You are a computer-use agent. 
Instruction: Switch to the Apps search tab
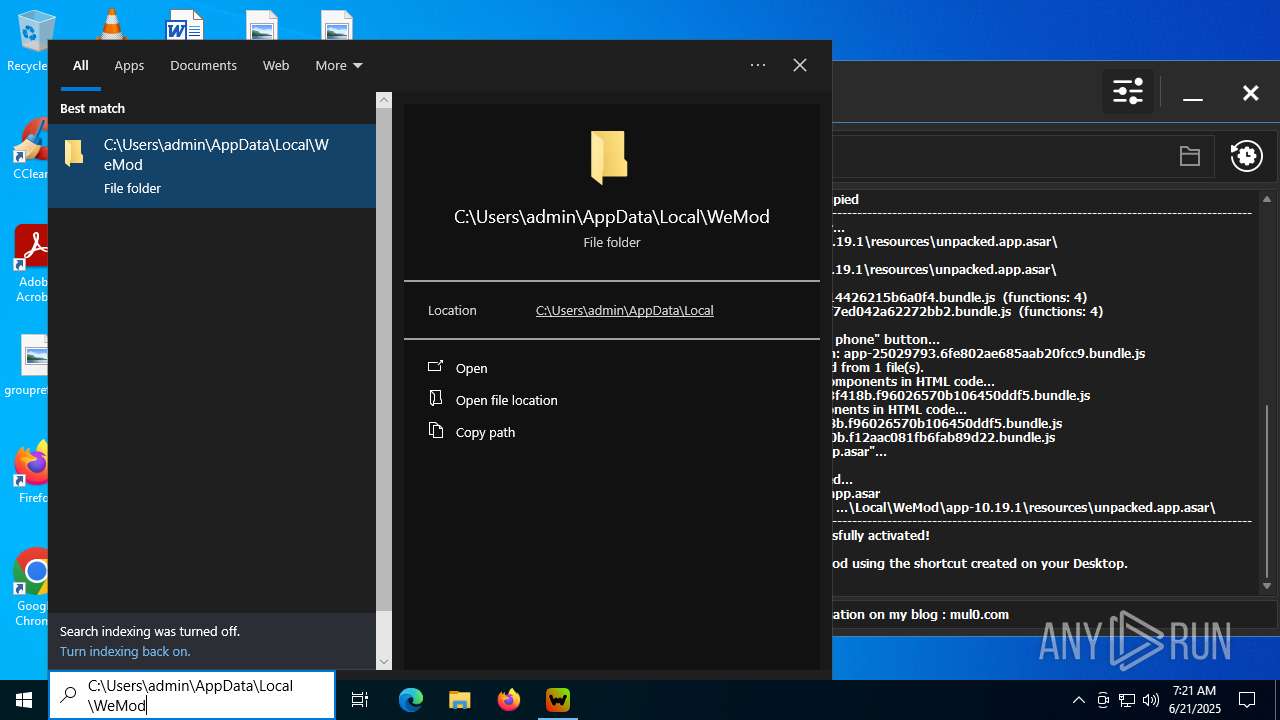pos(129,65)
